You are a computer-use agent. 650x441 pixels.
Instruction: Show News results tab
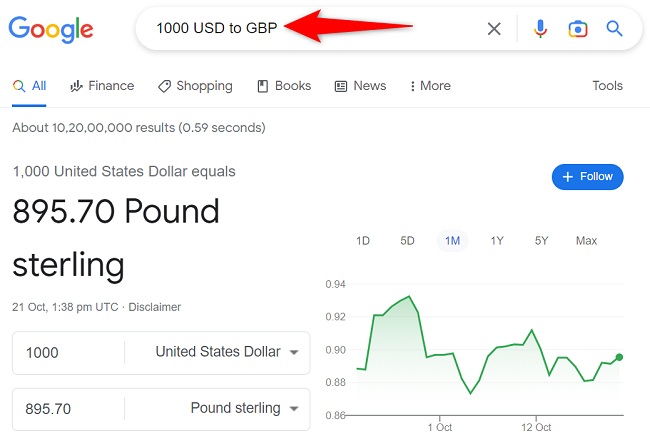[360, 86]
